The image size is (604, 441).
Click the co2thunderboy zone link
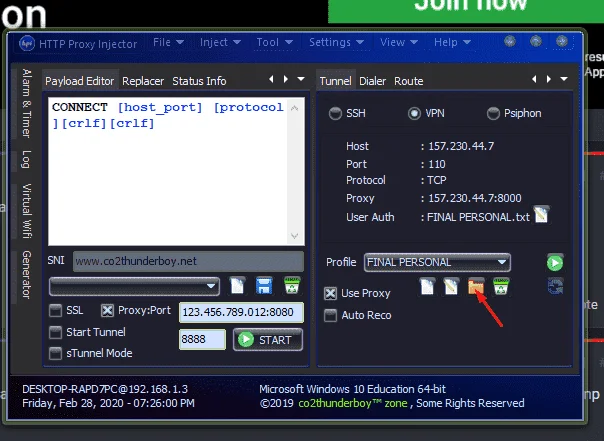353,403
